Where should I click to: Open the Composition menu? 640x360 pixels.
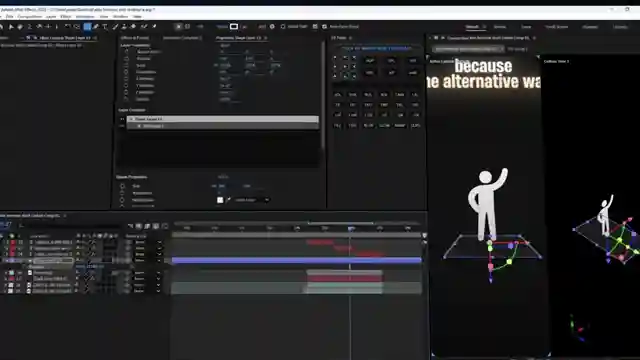coord(30,17)
